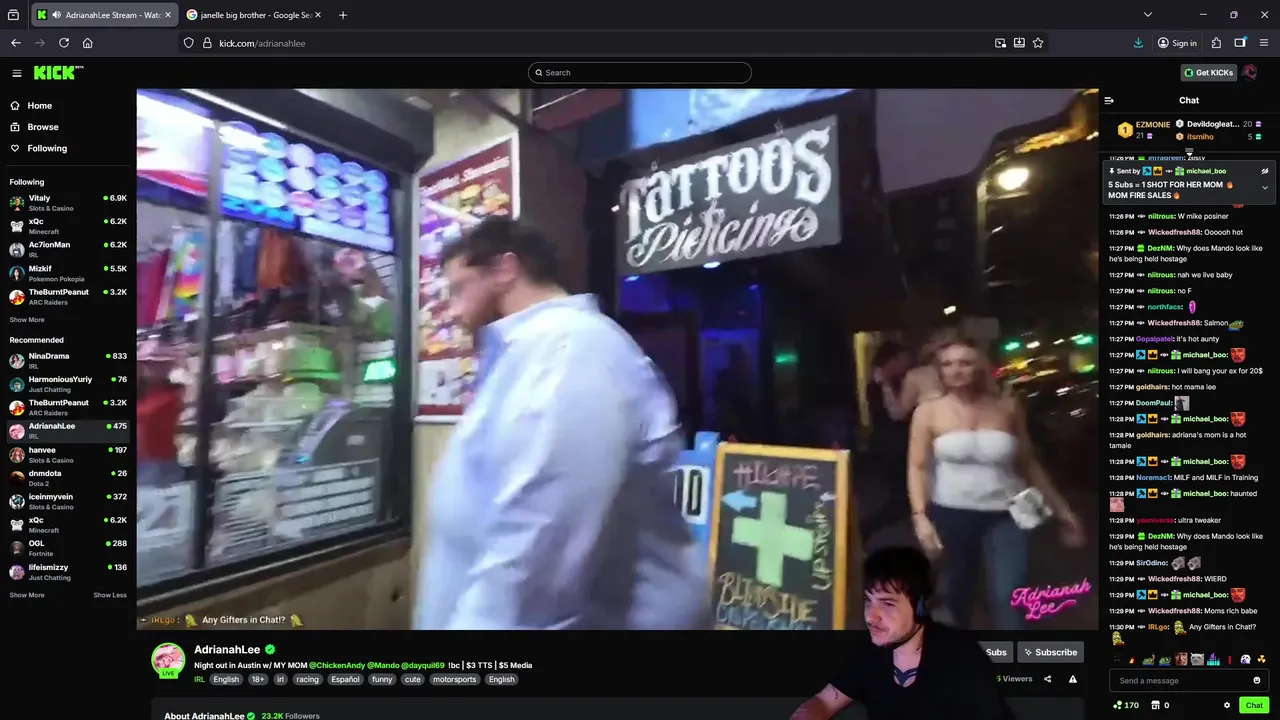Share the stream
This screenshot has height=720, width=1280.
[x=1047, y=679]
